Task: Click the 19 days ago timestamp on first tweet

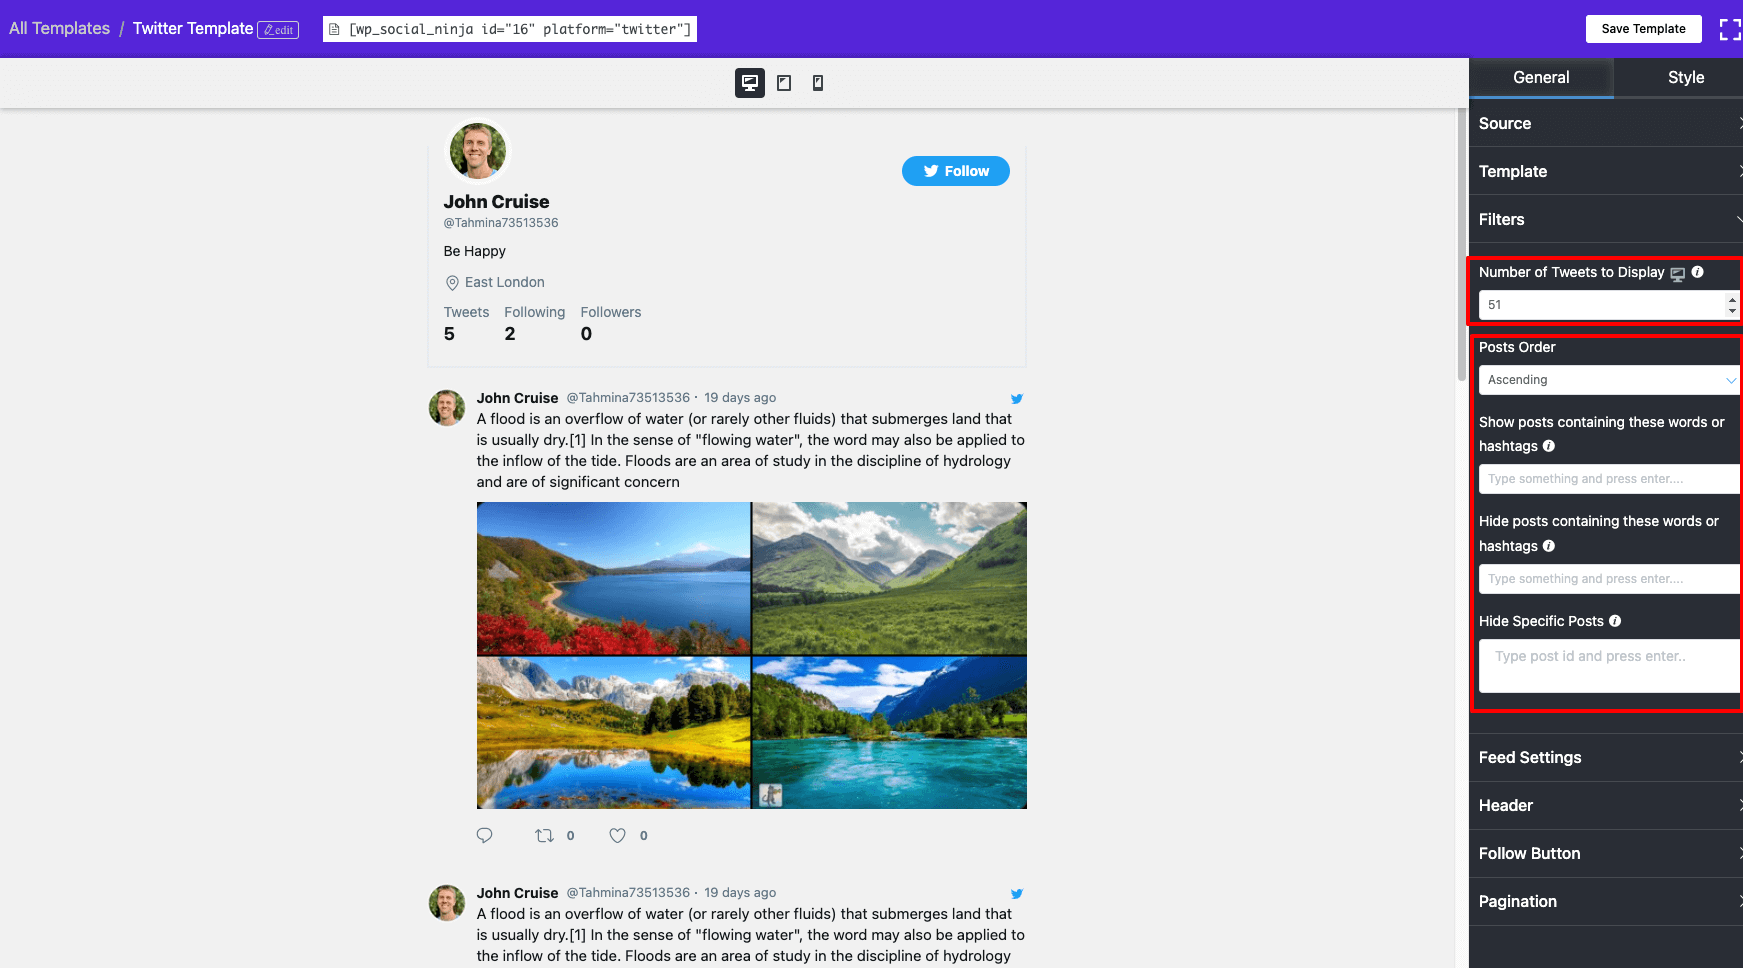Action: point(740,398)
